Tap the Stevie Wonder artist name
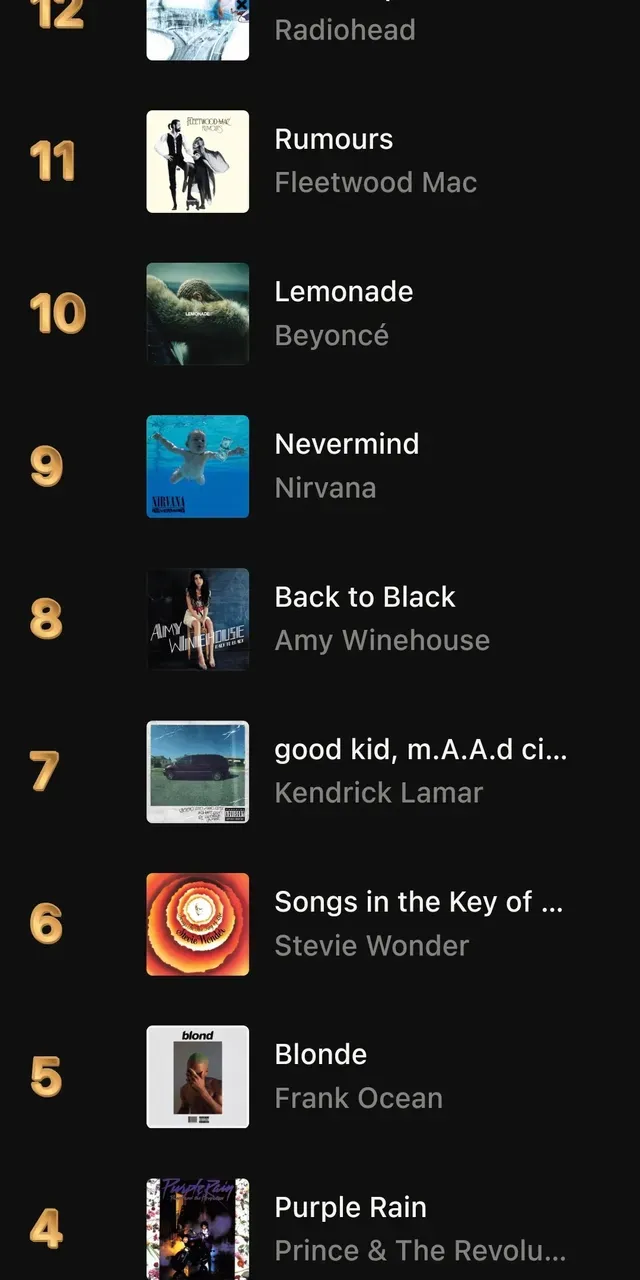 pyautogui.click(x=372, y=945)
